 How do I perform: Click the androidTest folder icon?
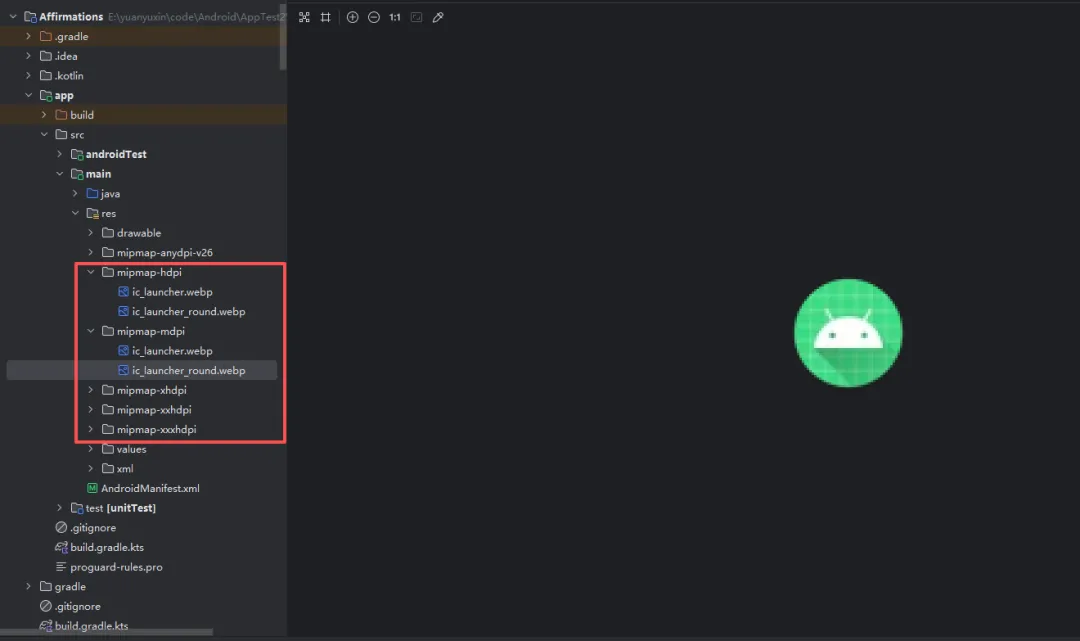click(x=77, y=154)
